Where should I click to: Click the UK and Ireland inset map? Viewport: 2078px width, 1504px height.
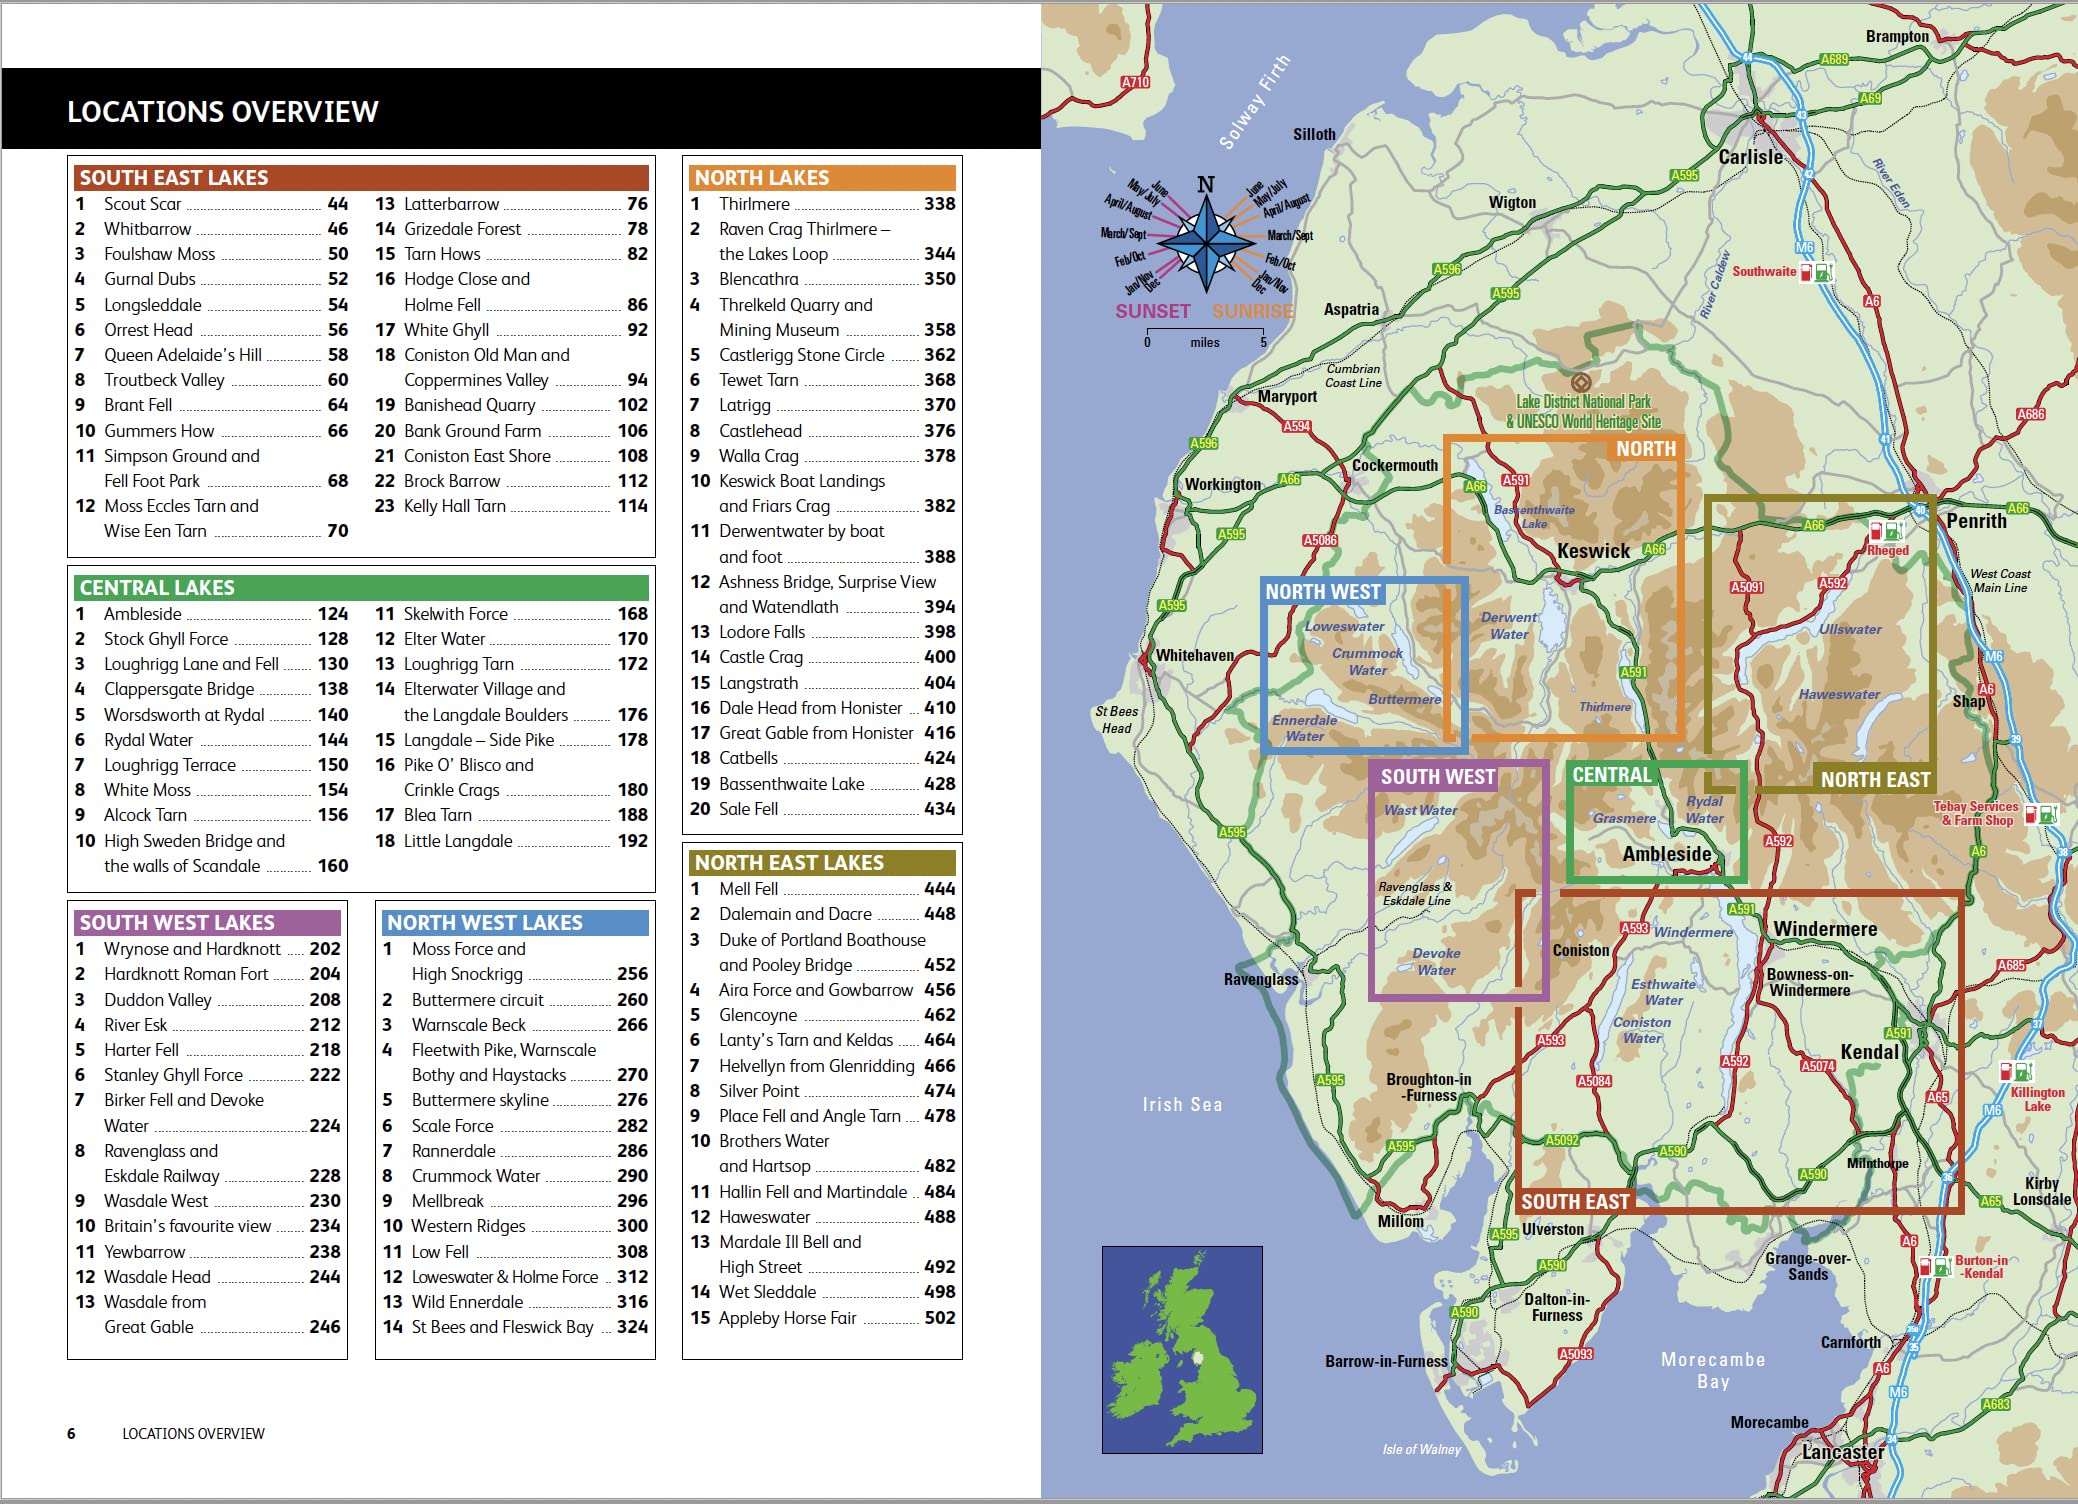click(1182, 1349)
